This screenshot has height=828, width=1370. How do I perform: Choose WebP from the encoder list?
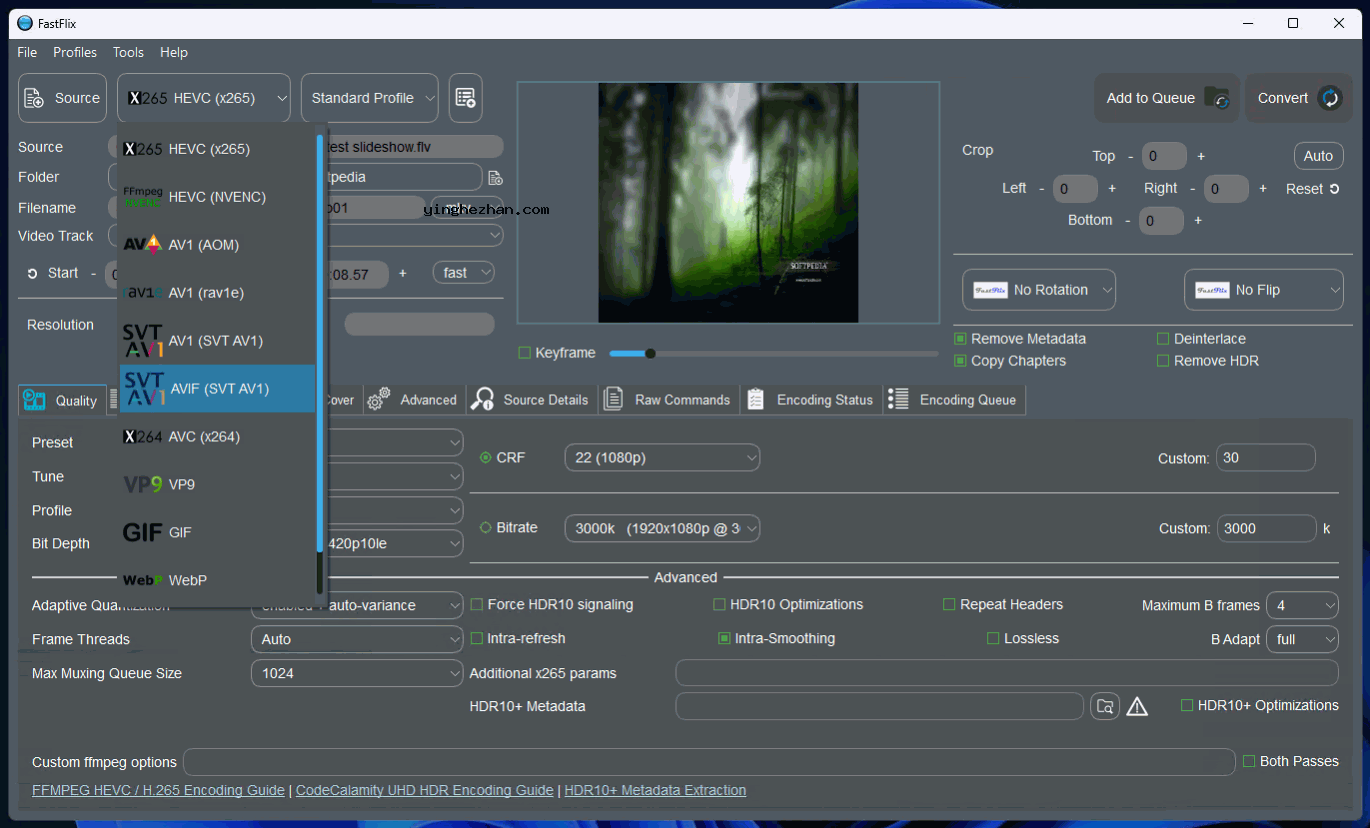pos(217,580)
